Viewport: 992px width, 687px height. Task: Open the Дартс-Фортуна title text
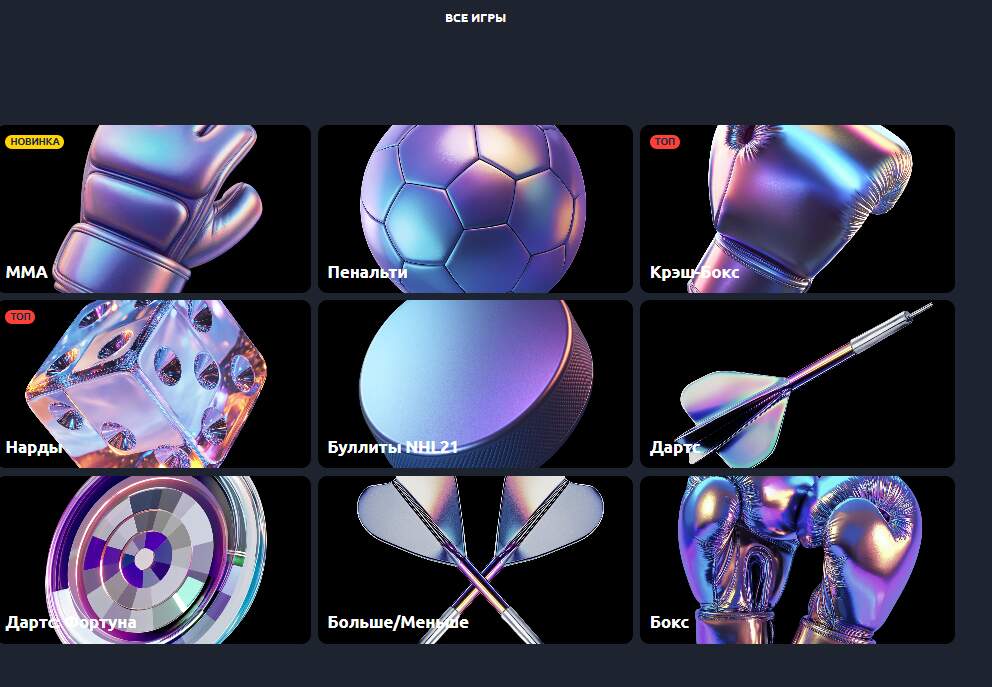tap(71, 622)
